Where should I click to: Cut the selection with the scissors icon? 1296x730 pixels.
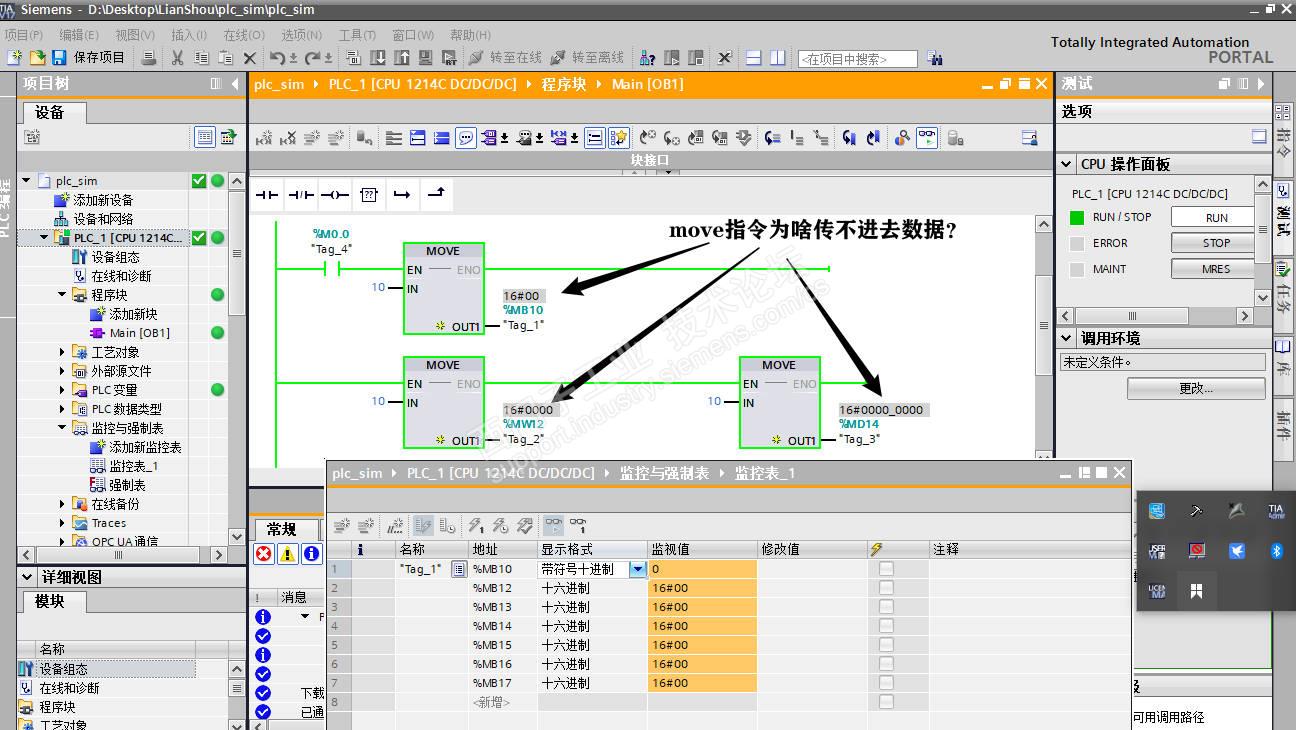(177, 58)
